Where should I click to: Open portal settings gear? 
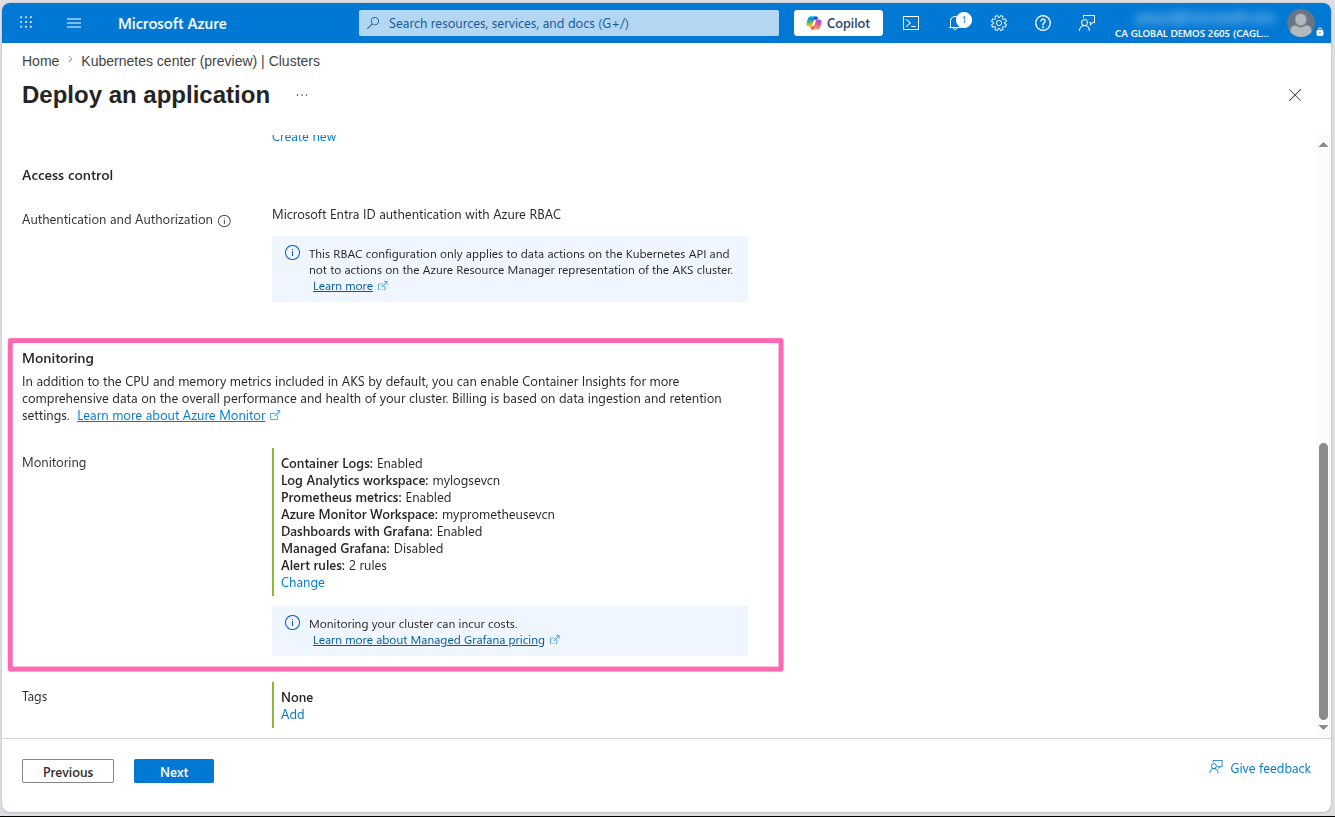999,23
